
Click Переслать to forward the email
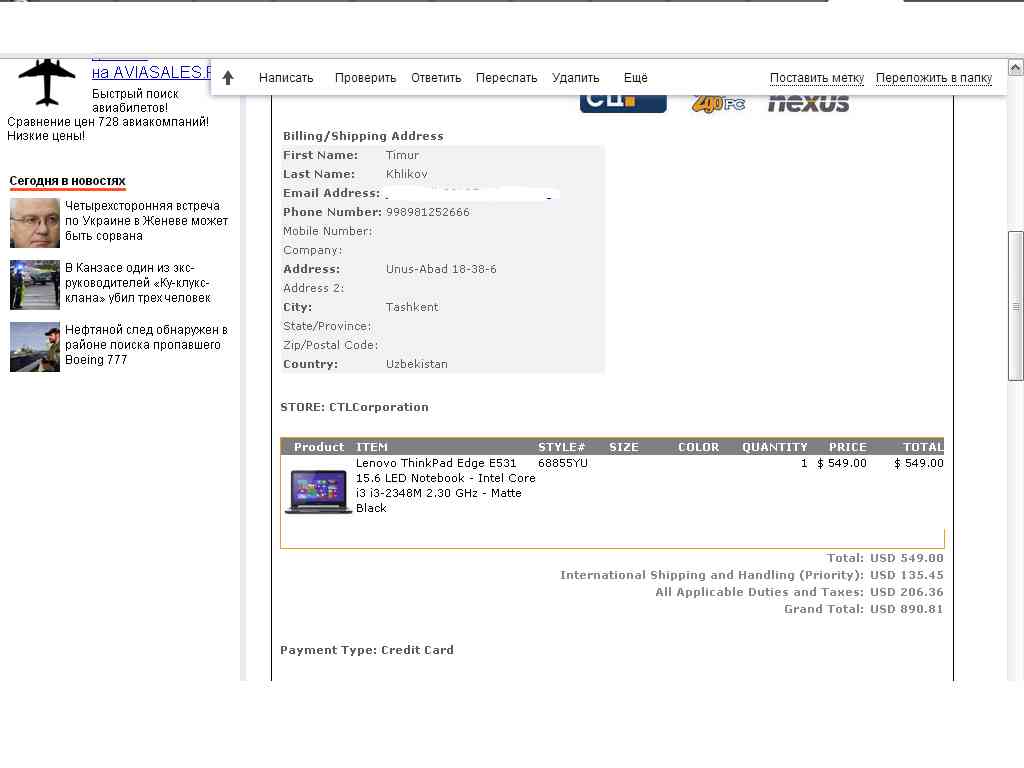point(506,78)
